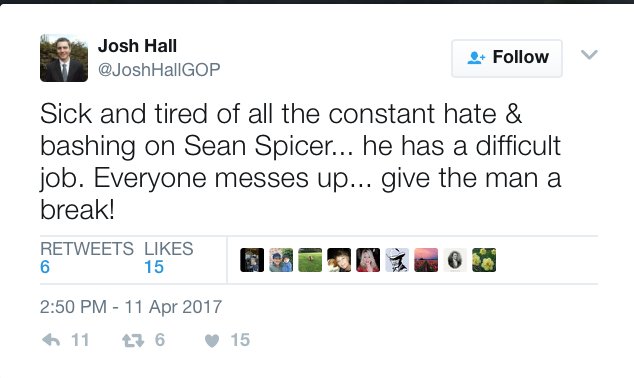The image size is (634, 378).
Task: Click the Josh Hall display name
Action: (x=137, y=46)
